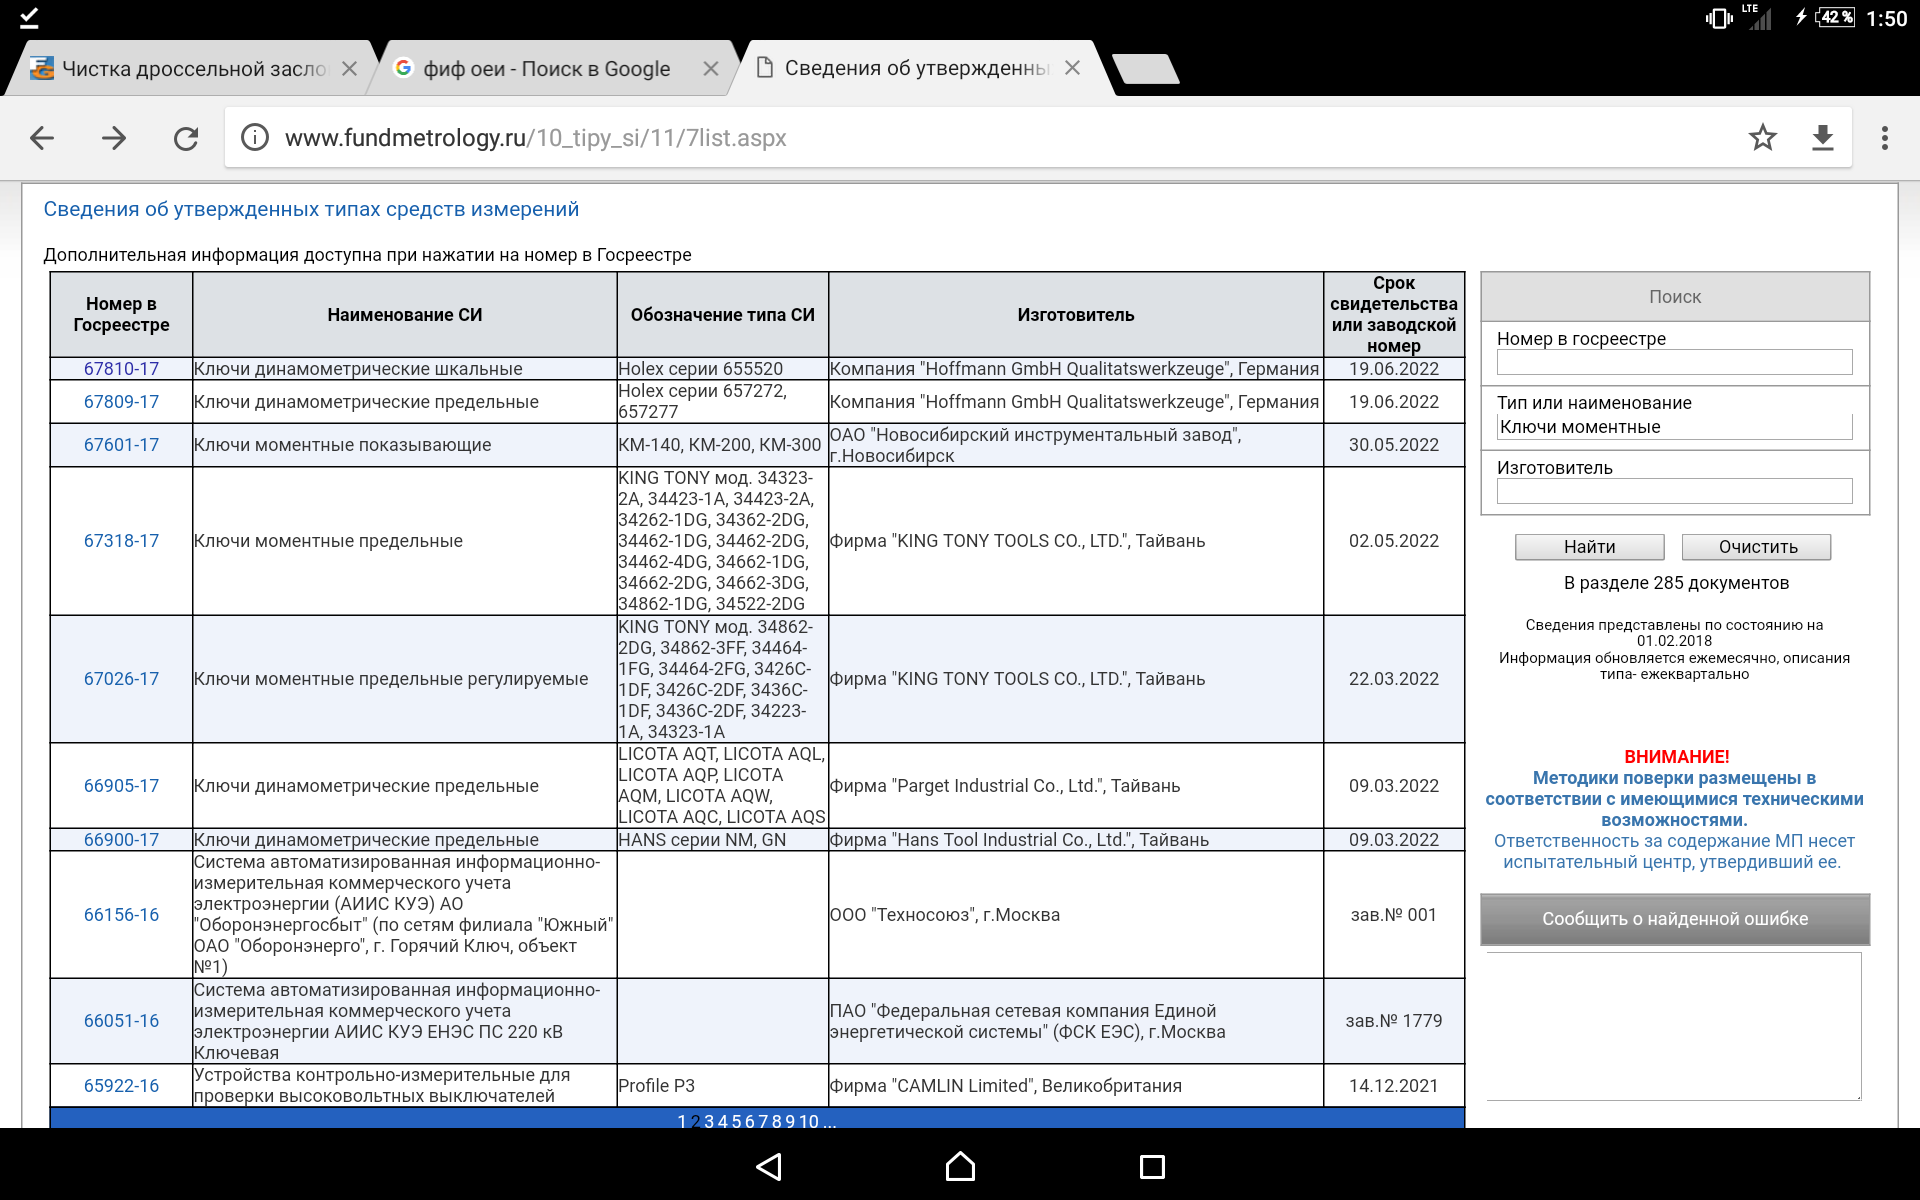The width and height of the screenshot is (1920, 1200).
Task: Select the Изготовитель column header
Action: click(x=1076, y=315)
